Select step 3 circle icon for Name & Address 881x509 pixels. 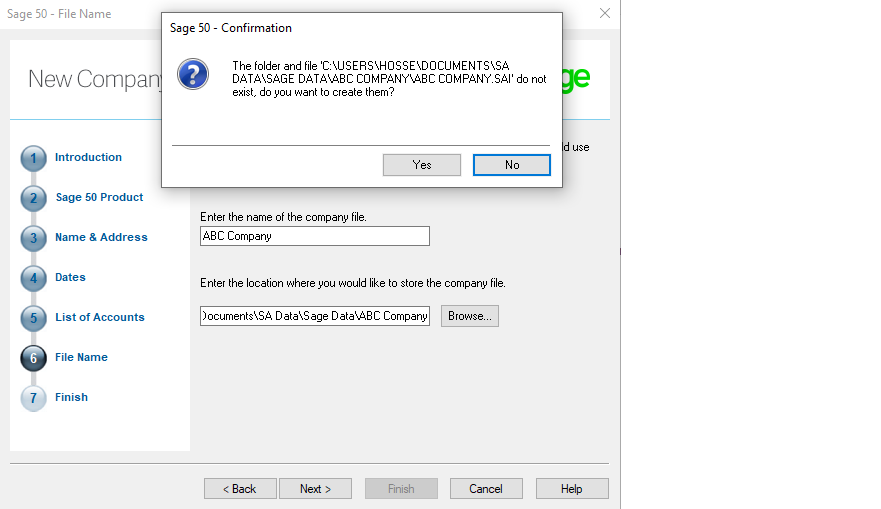point(33,238)
